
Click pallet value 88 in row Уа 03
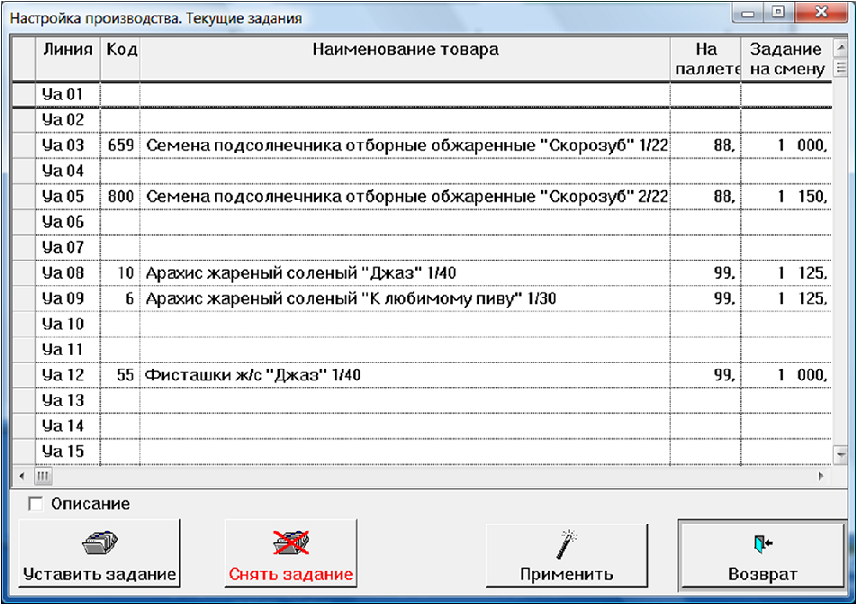[x=724, y=145]
